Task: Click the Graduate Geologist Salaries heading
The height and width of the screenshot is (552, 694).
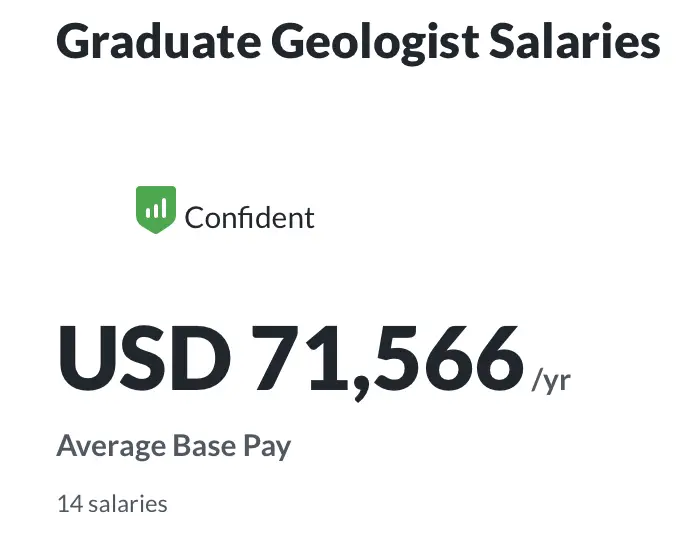Action: pyautogui.click(x=358, y=43)
